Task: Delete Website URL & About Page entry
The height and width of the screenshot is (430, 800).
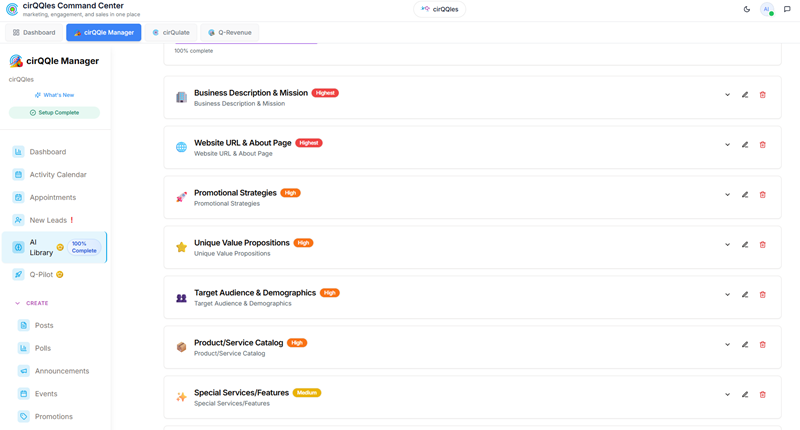Action: (763, 145)
